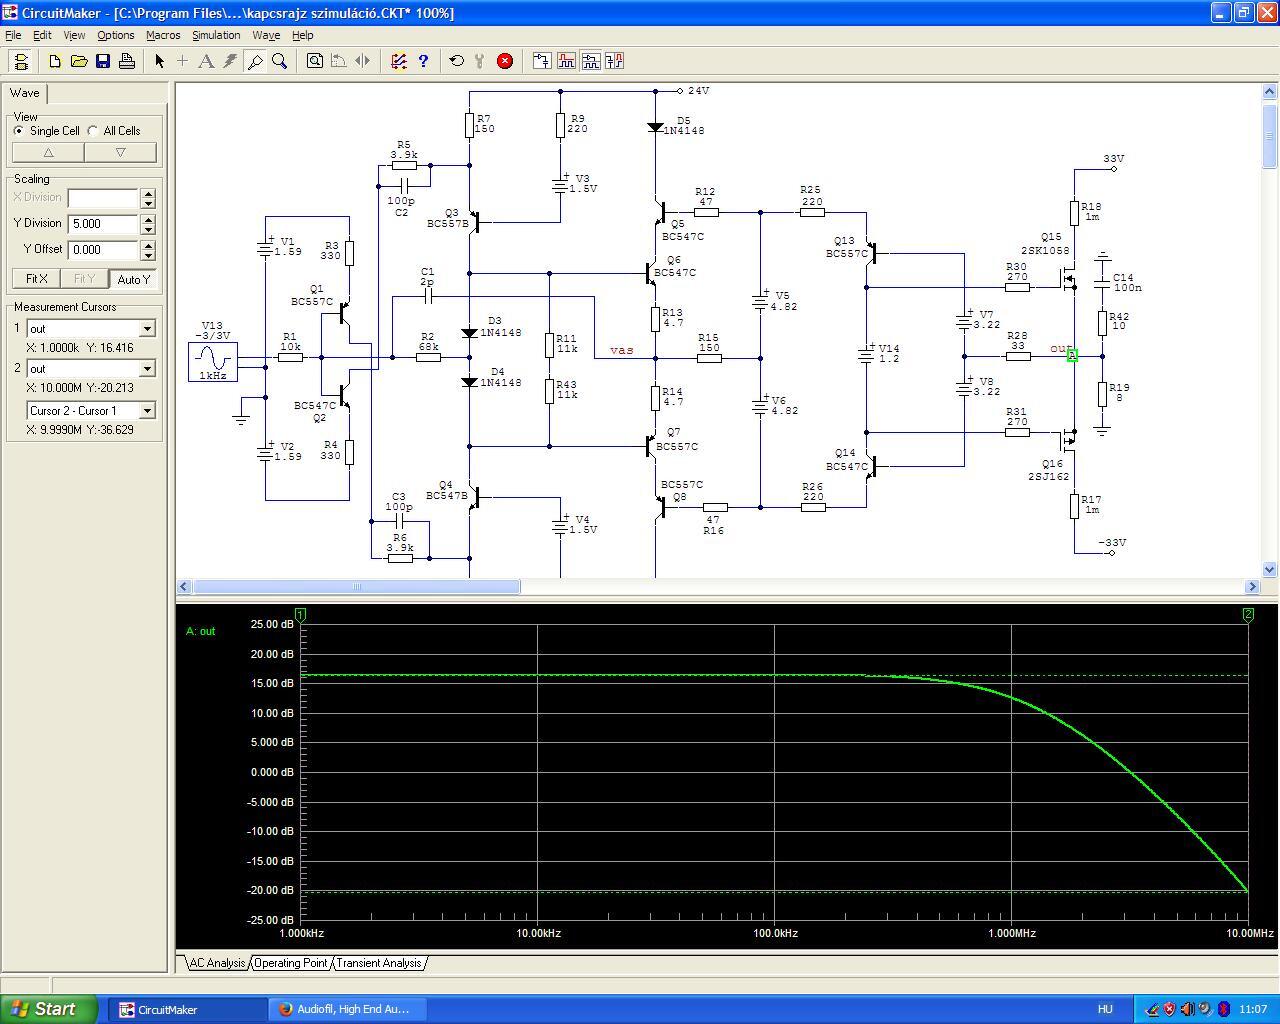
Task: Select the Single Cell radio button
Action: point(19,131)
